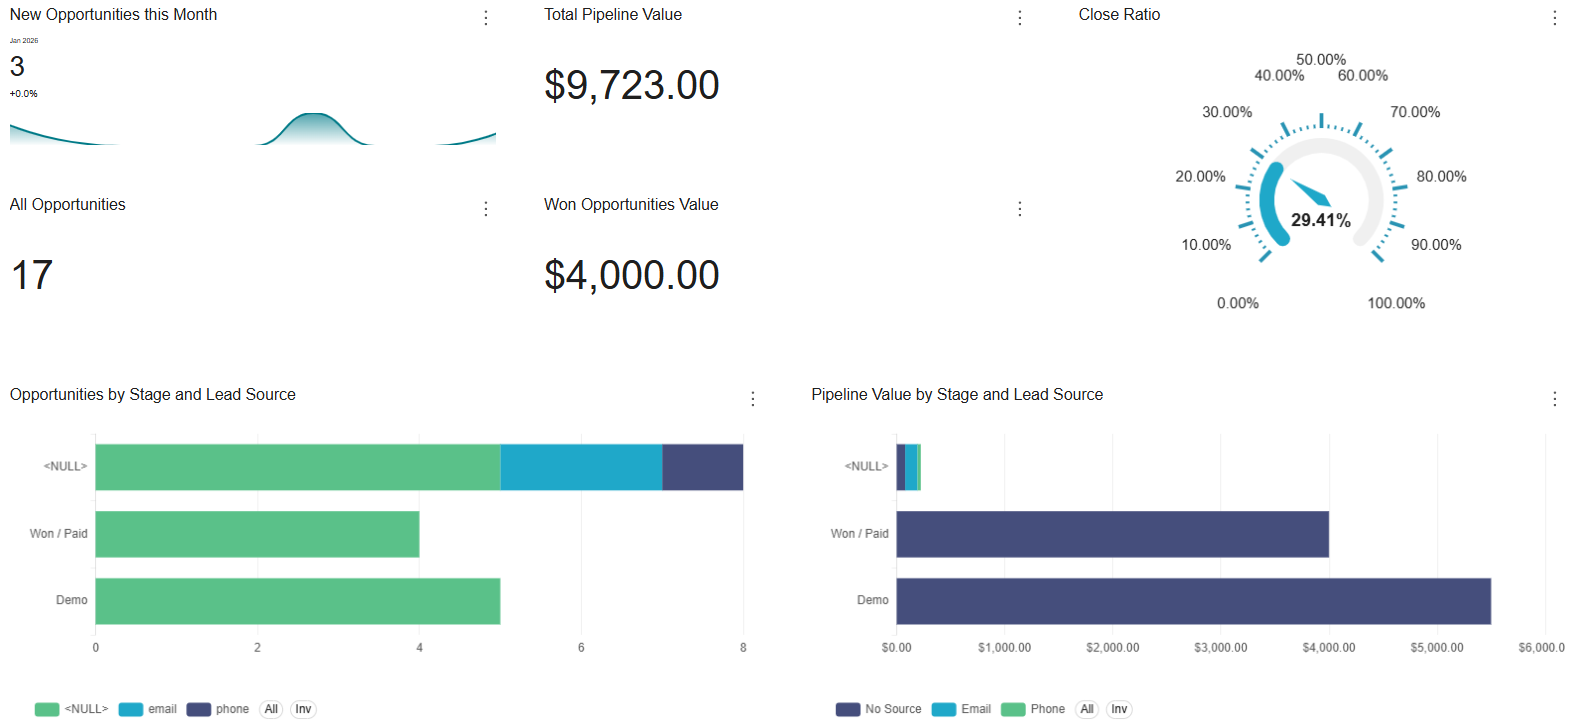Open options for Pipeline Value chart
This screenshot has width=1581, height=726.
coord(1555,398)
